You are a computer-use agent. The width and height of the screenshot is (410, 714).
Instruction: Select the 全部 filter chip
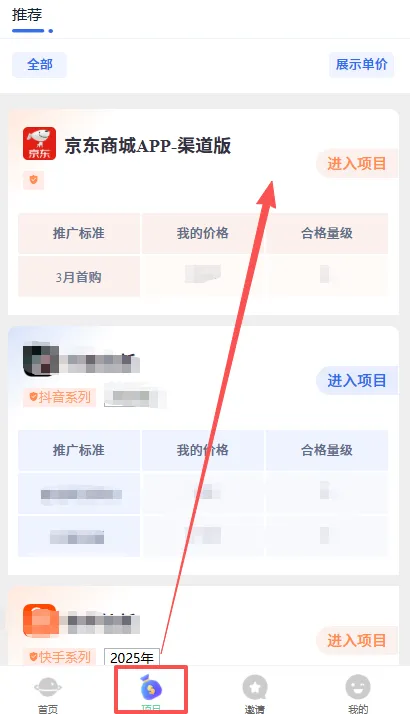pyautogui.click(x=40, y=65)
